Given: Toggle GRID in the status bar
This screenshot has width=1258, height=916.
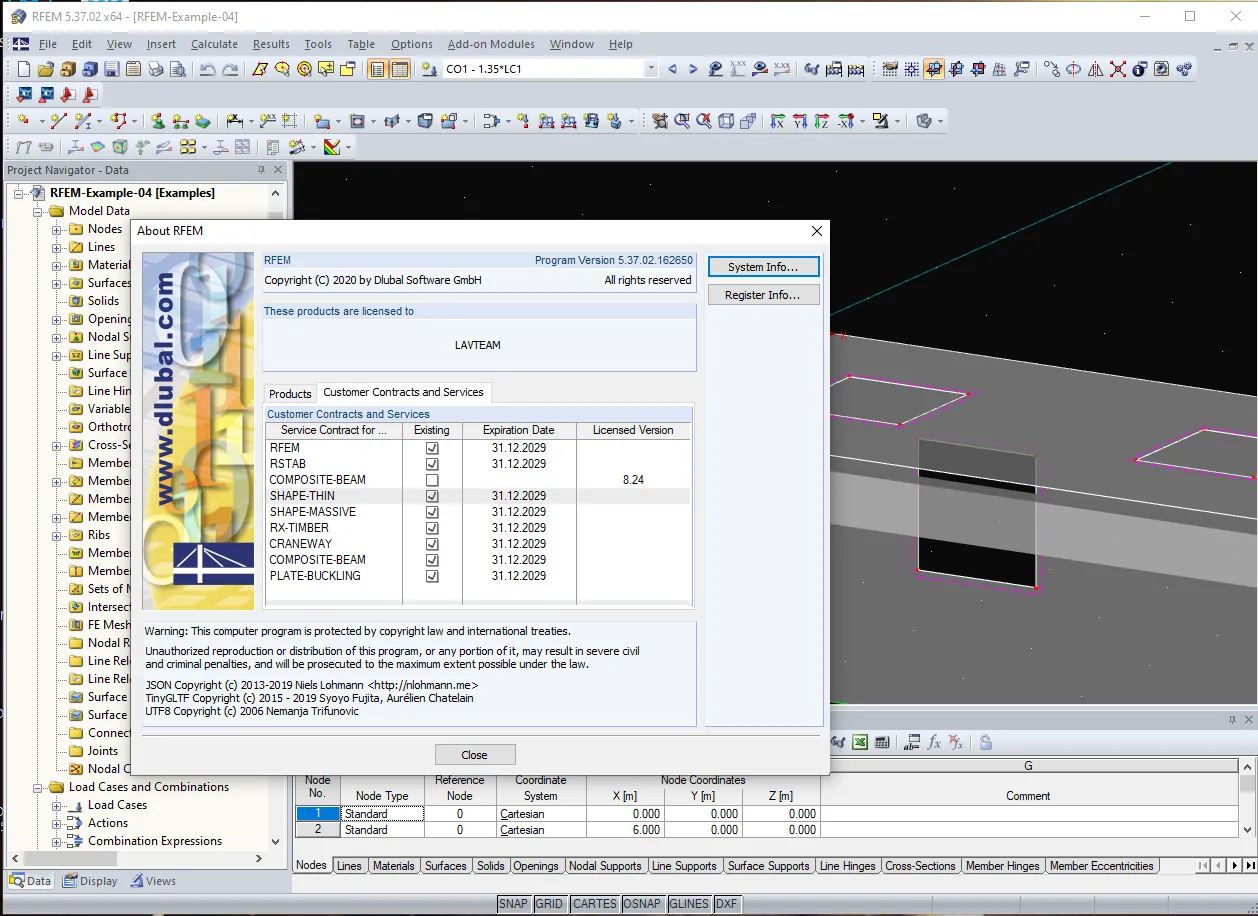Looking at the screenshot, I should pyautogui.click(x=549, y=904).
